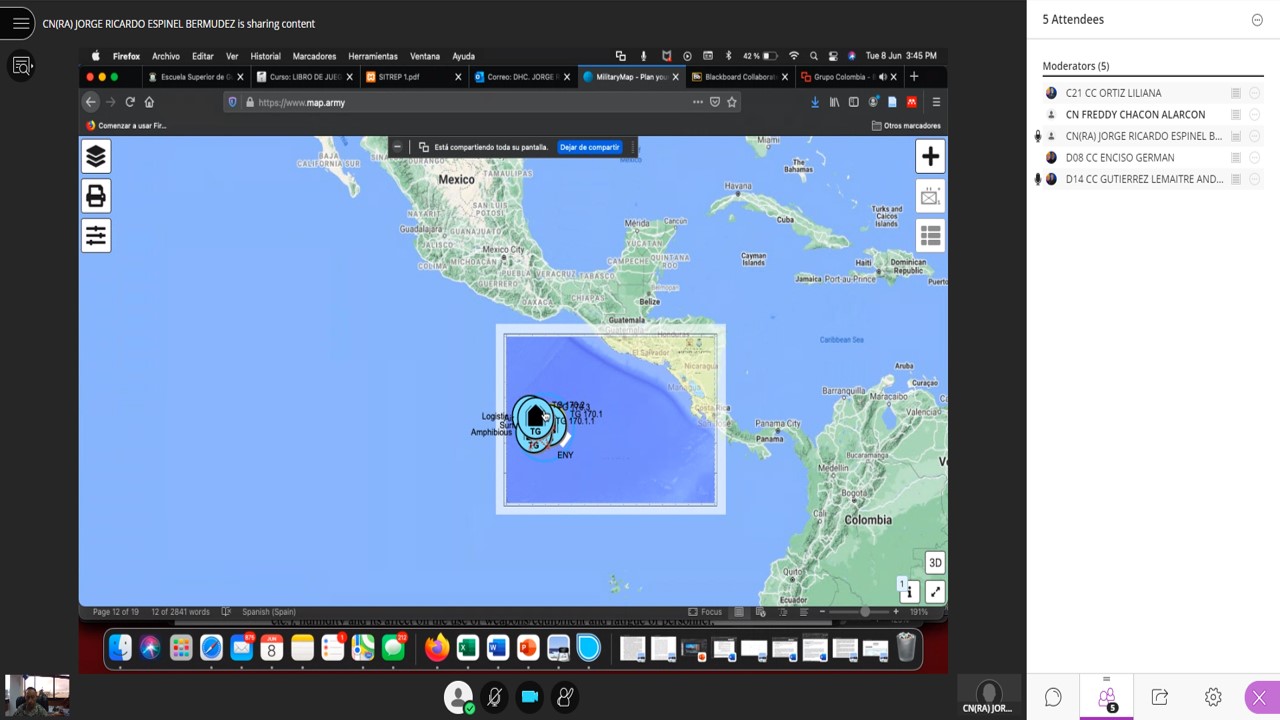The height and width of the screenshot is (720, 1280).
Task: Open Microsoft Excel in Dock
Action: tap(466, 649)
